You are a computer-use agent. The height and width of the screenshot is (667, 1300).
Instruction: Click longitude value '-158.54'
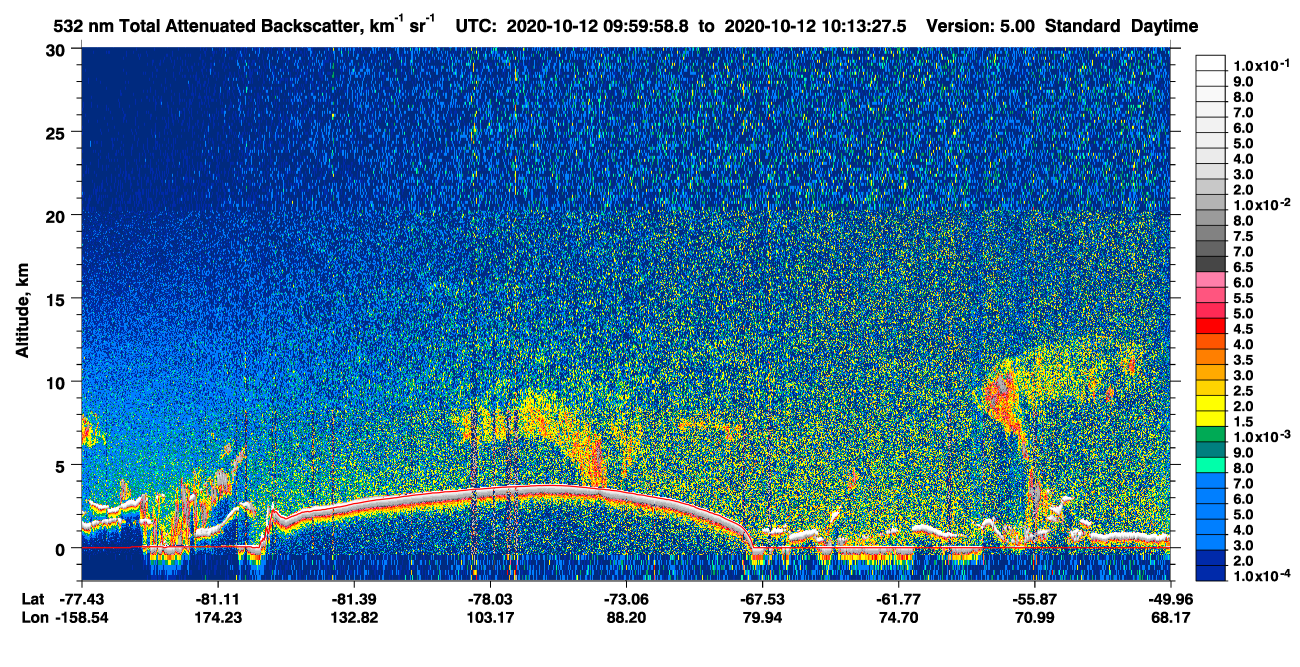(x=83, y=618)
